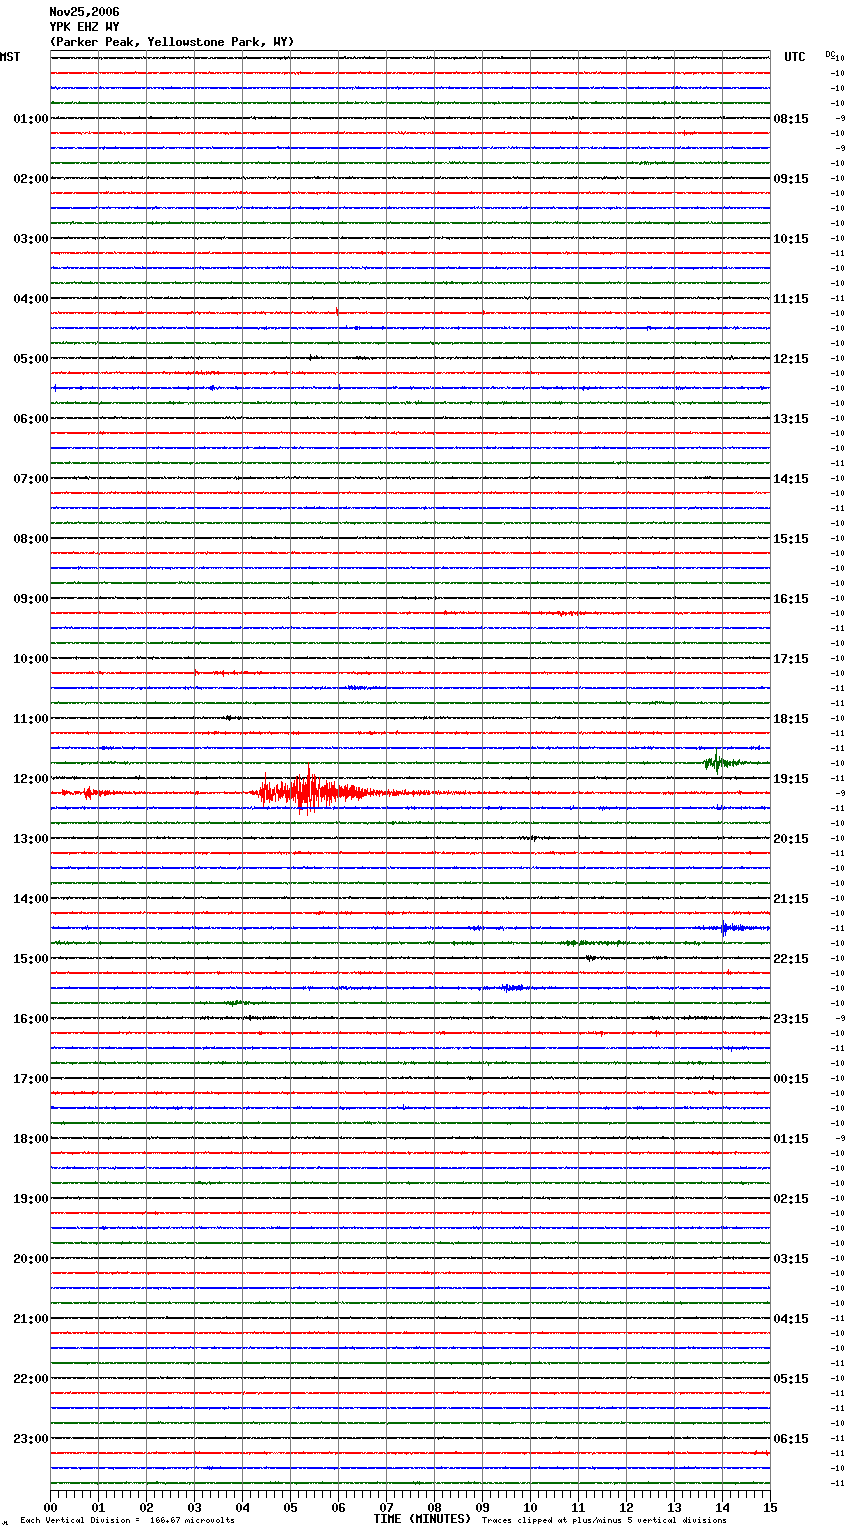Select the station code YPK EHZ WY
The width and height of the screenshot is (850, 1534).
(84, 27)
